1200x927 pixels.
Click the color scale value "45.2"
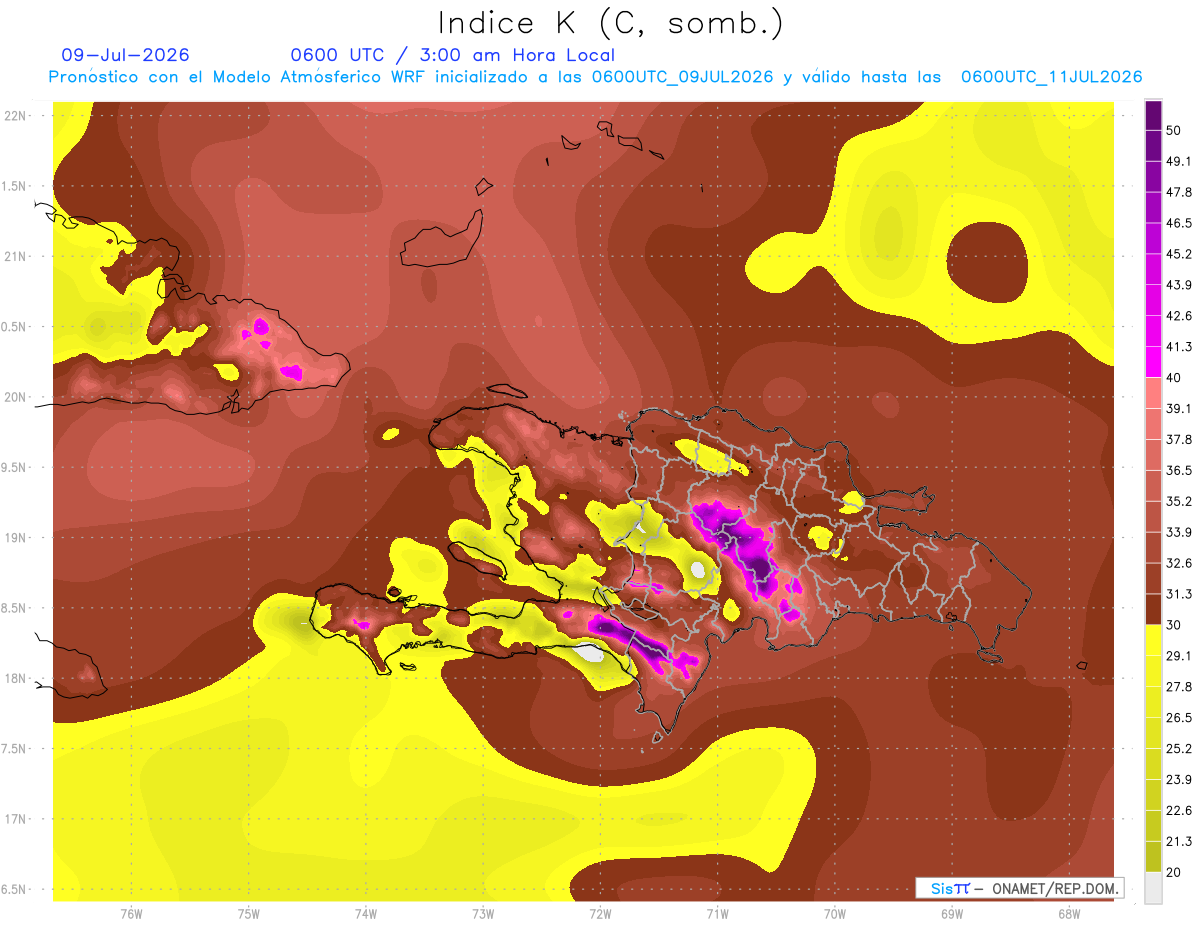pos(1179,255)
